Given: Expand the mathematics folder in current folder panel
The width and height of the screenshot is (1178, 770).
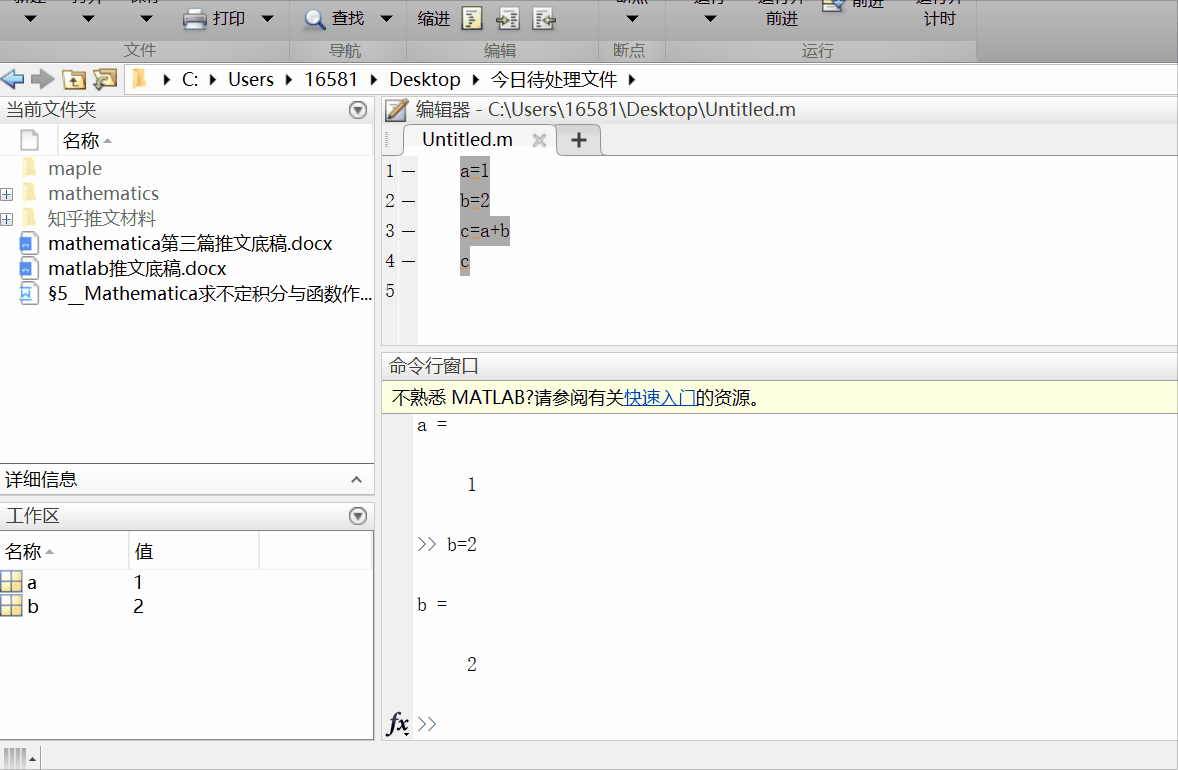Looking at the screenshot, I should pos(8,193).
